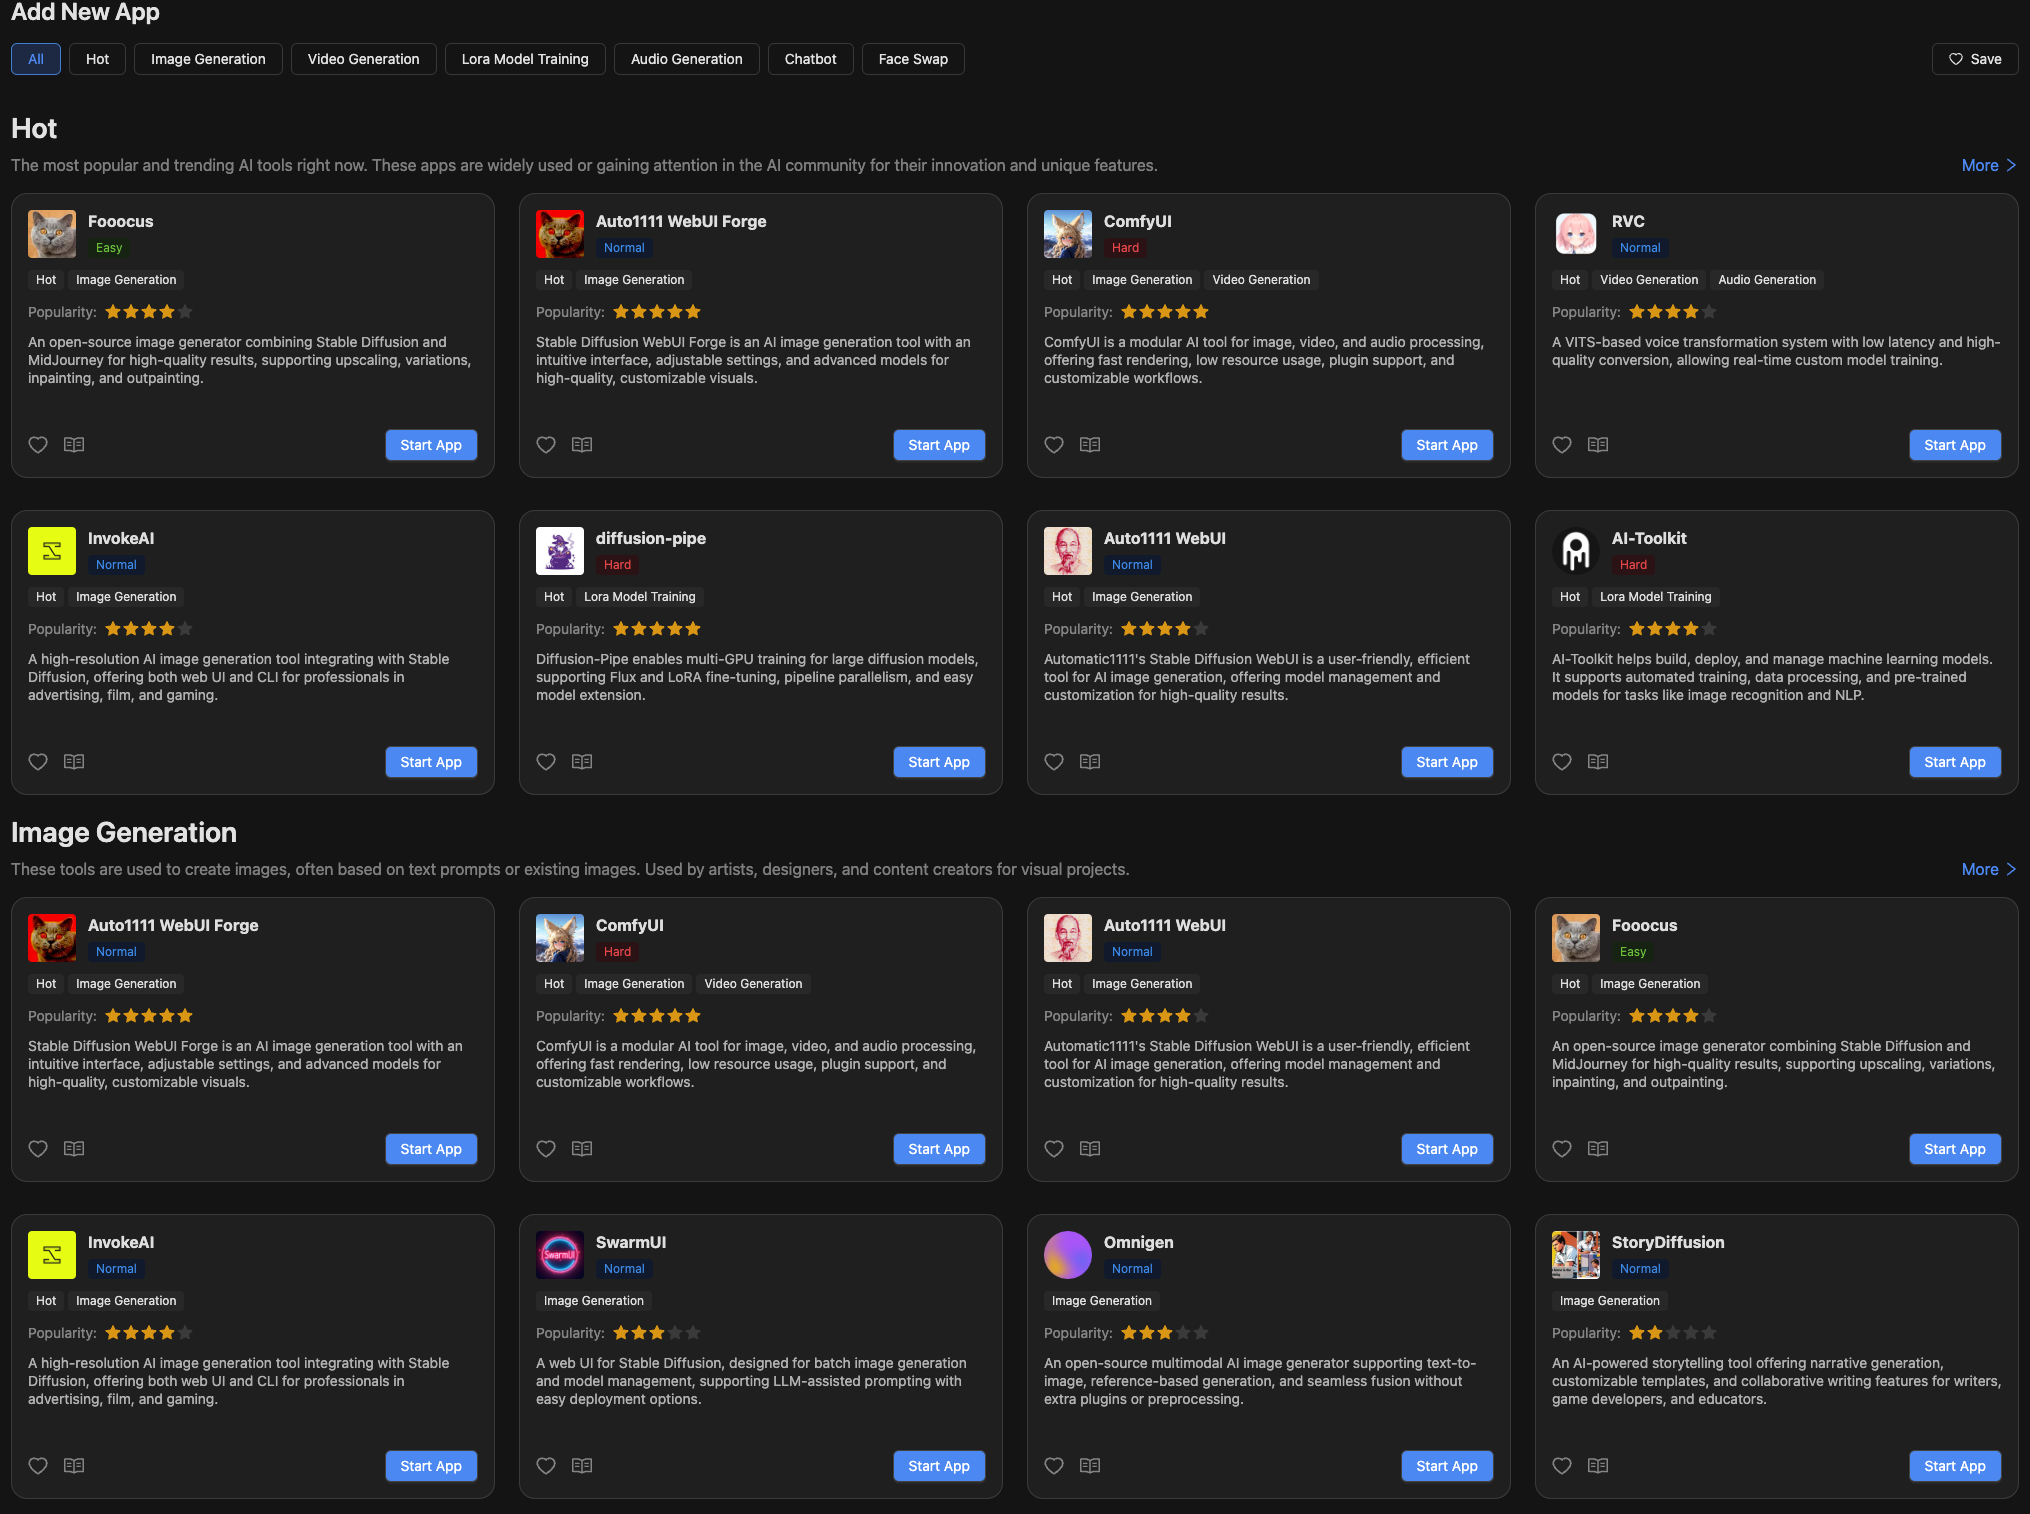Open docs for Auto1111 WebUI Forge in Hot
This screenshot has height=1514, width=2030.
coord(582,445)
